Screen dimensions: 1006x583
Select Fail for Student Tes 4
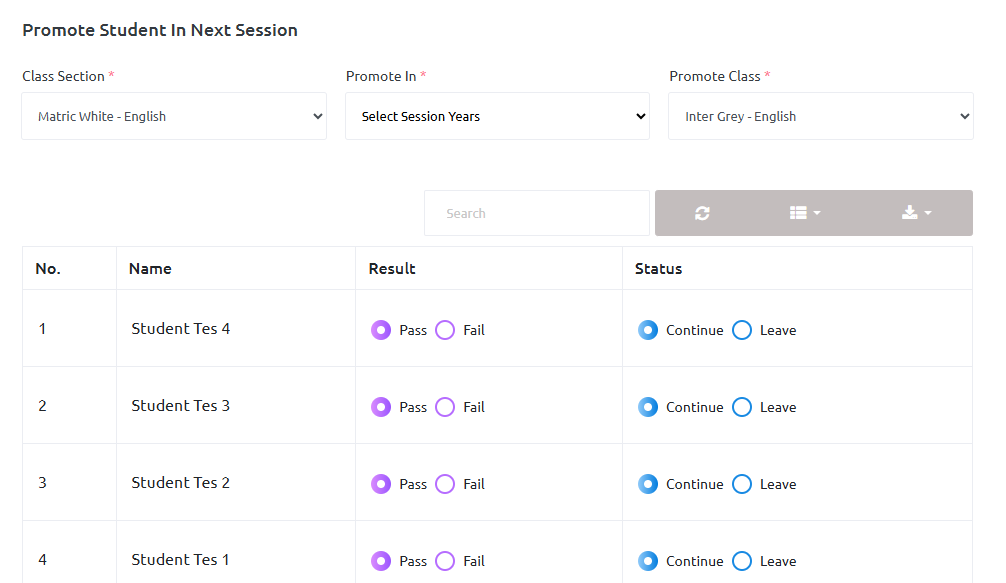(445, 330)
